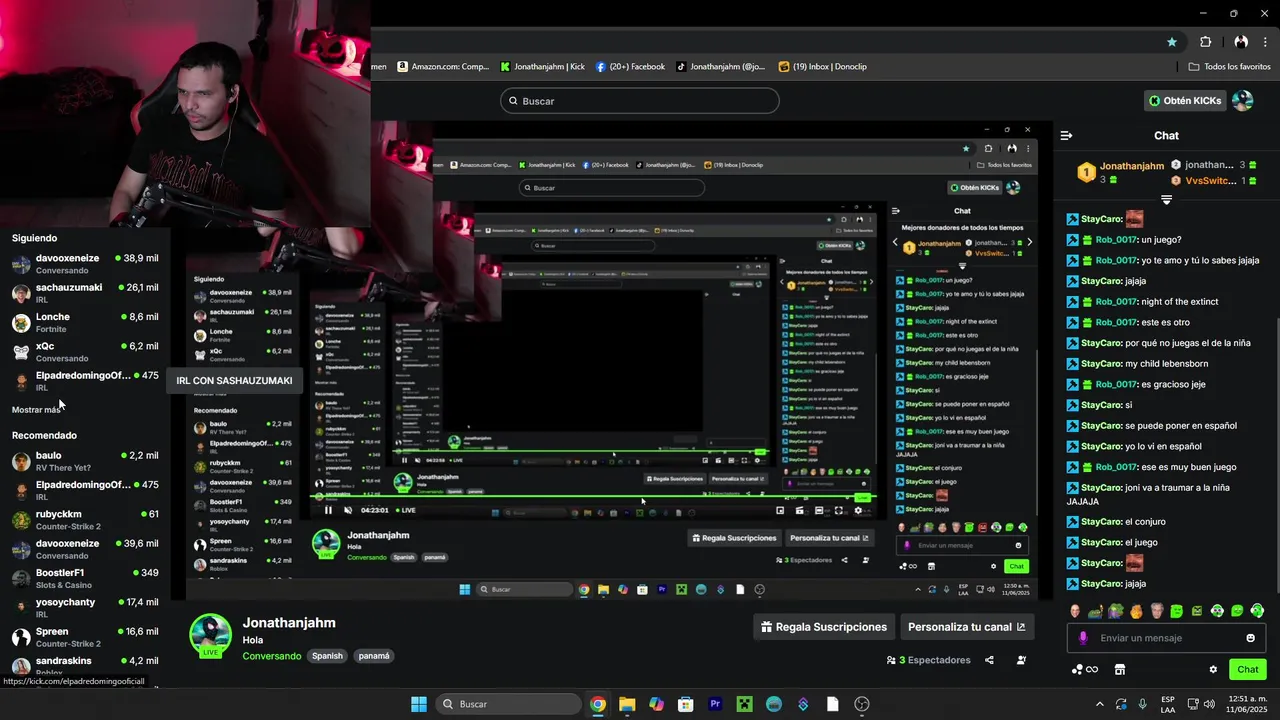This screenshot has height=720, width=1280.
Task: Click the panamá tag under the stream title
Action: (374, 656)
